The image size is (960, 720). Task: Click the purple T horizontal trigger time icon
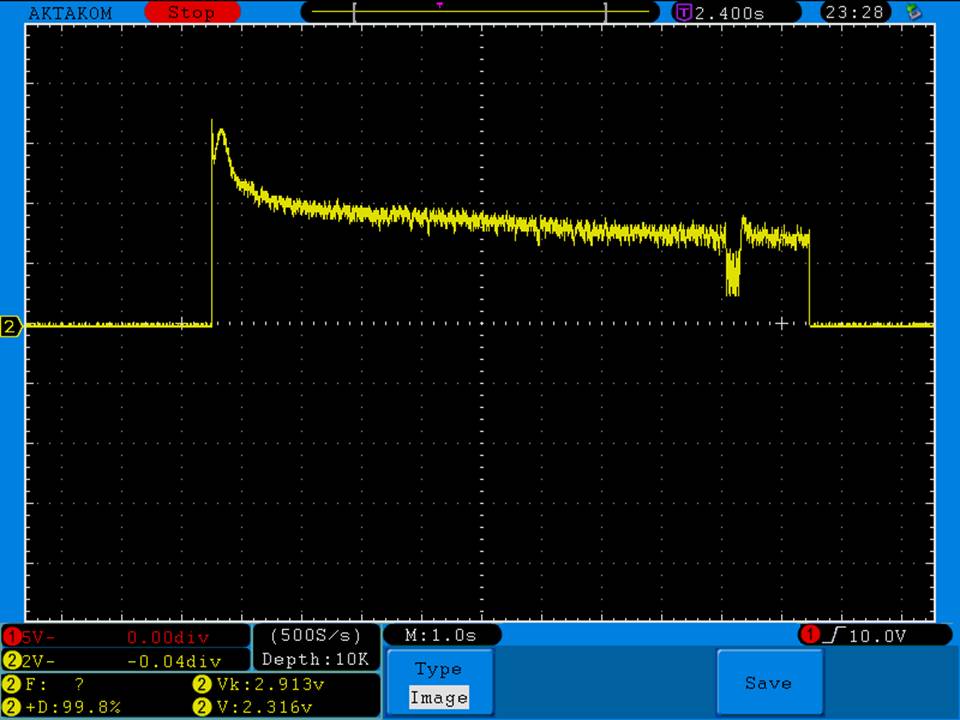(684, 13)
